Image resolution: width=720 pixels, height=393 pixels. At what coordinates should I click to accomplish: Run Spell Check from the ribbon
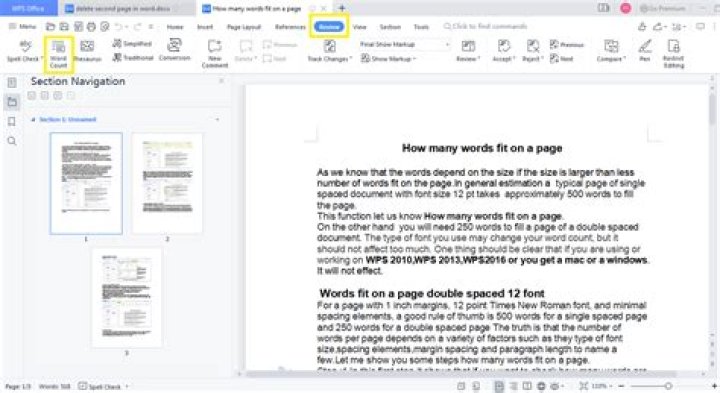pos(25,51)
